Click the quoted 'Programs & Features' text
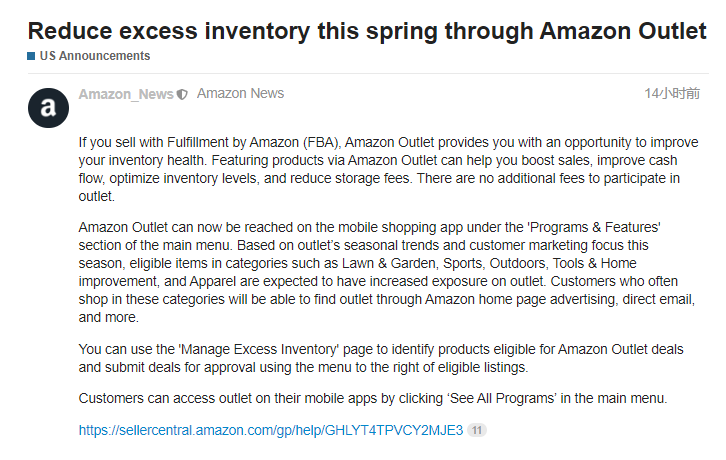The height and width of the screenshot is (460, 726). [594, 227]
